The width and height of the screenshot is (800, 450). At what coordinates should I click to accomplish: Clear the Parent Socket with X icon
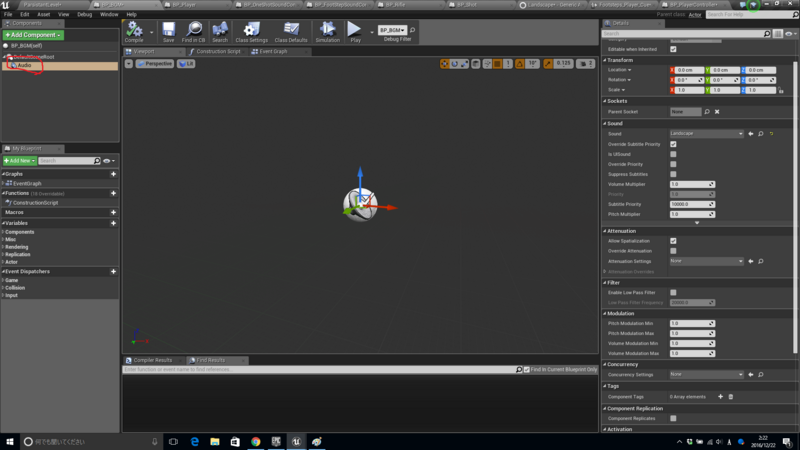(717, 112)
